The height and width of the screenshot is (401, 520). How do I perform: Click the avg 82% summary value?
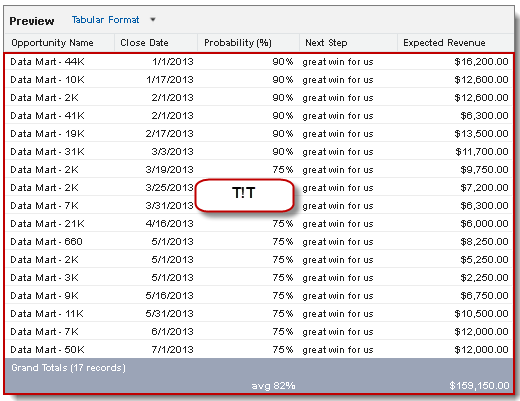click(x=273, y=386)
